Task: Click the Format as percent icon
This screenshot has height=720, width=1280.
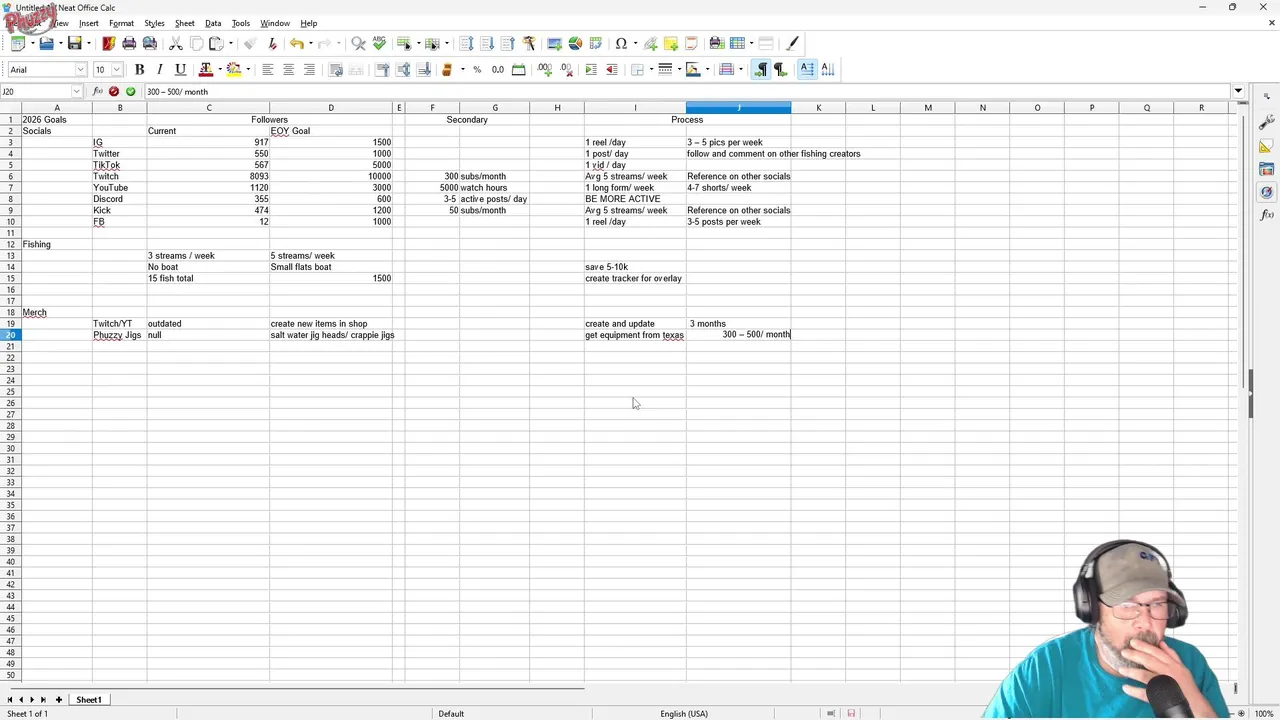Action: 477,69
